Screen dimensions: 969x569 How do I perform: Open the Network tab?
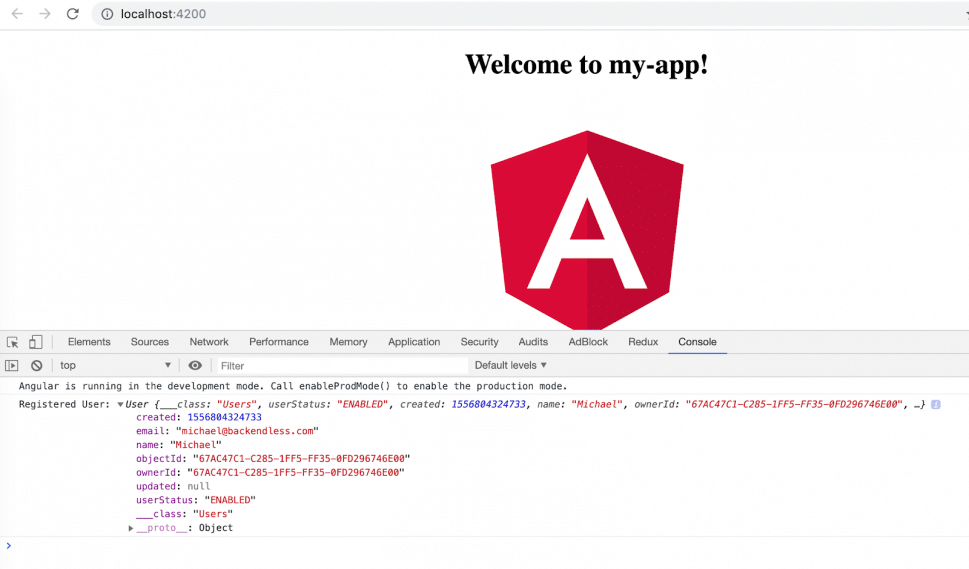click(209, 342)
